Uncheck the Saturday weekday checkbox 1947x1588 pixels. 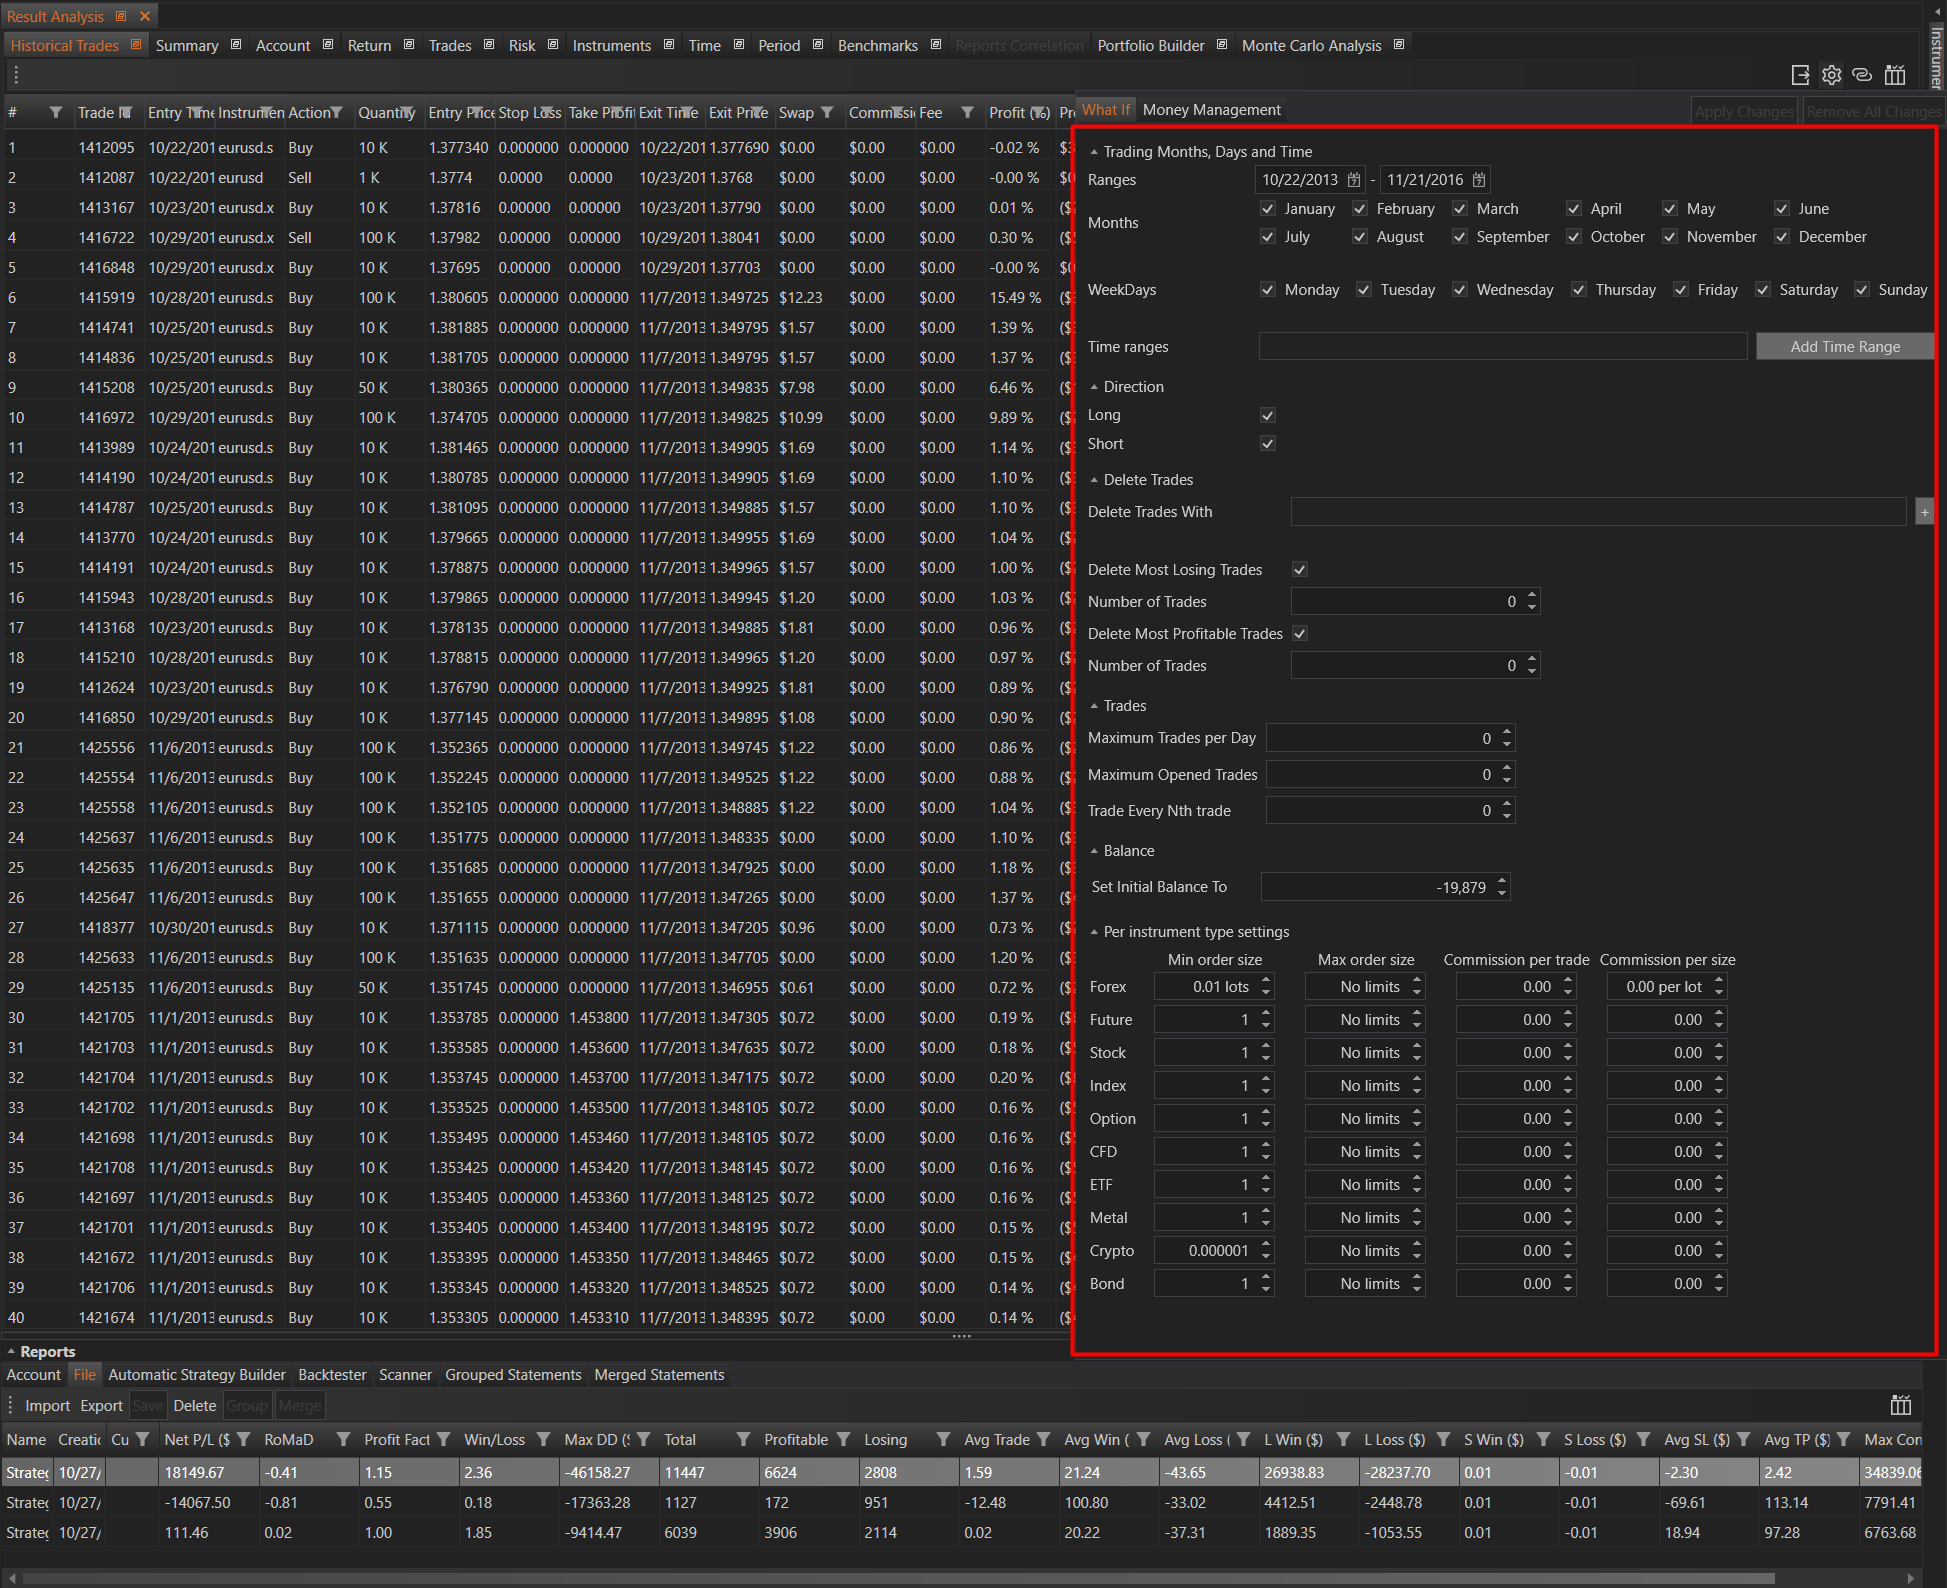(x=1763, y=290)
